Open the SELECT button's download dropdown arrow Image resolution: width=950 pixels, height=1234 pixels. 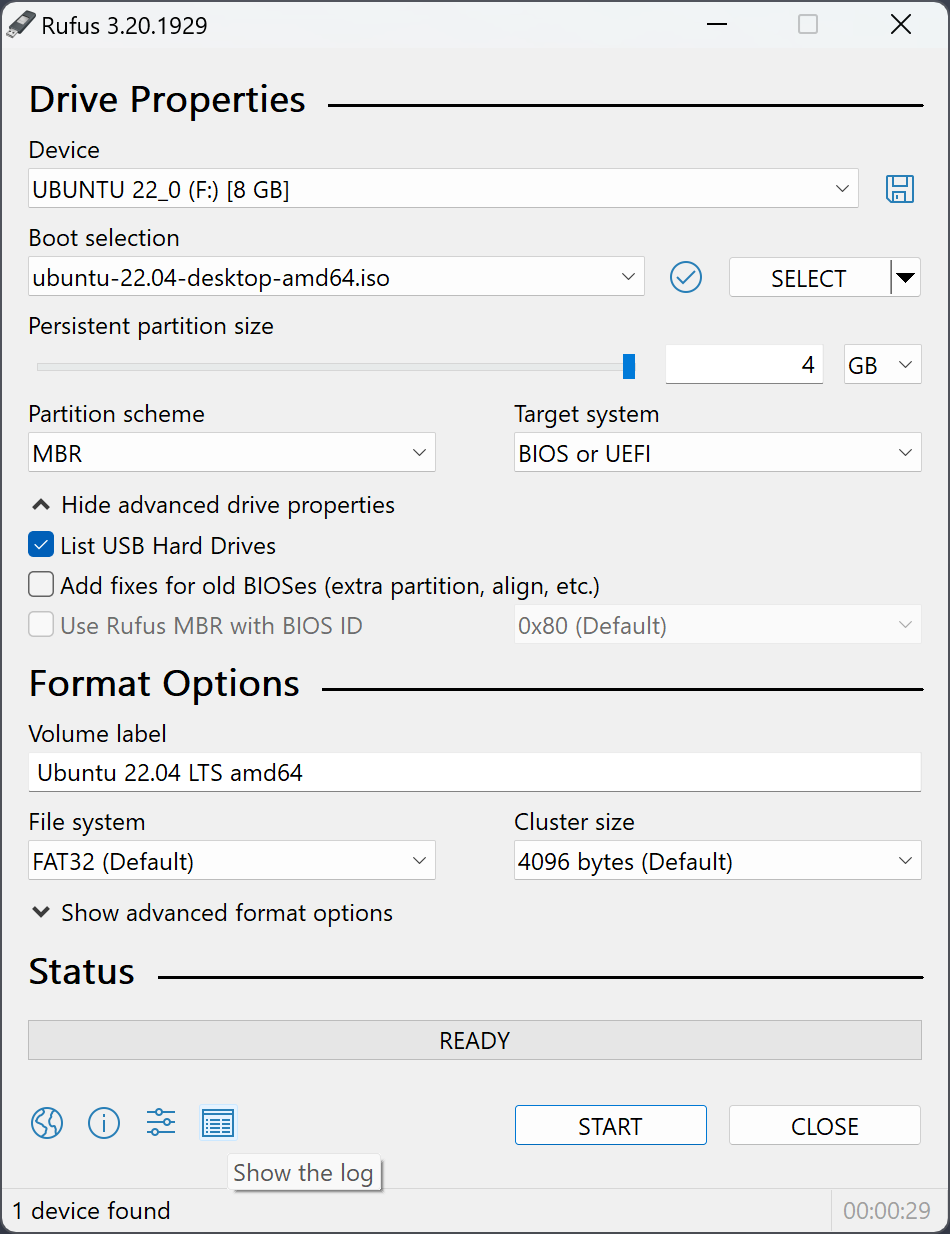point(906,277)
